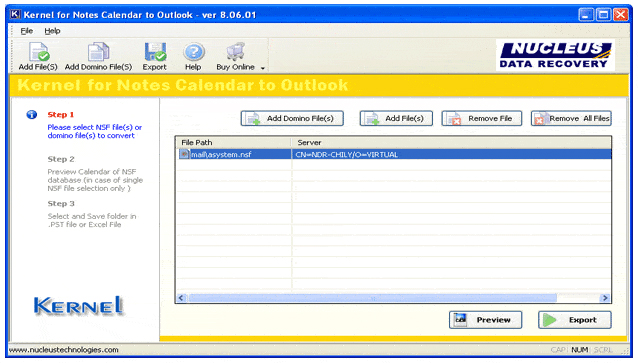Click the application K icon in title bar

(15, 15)
